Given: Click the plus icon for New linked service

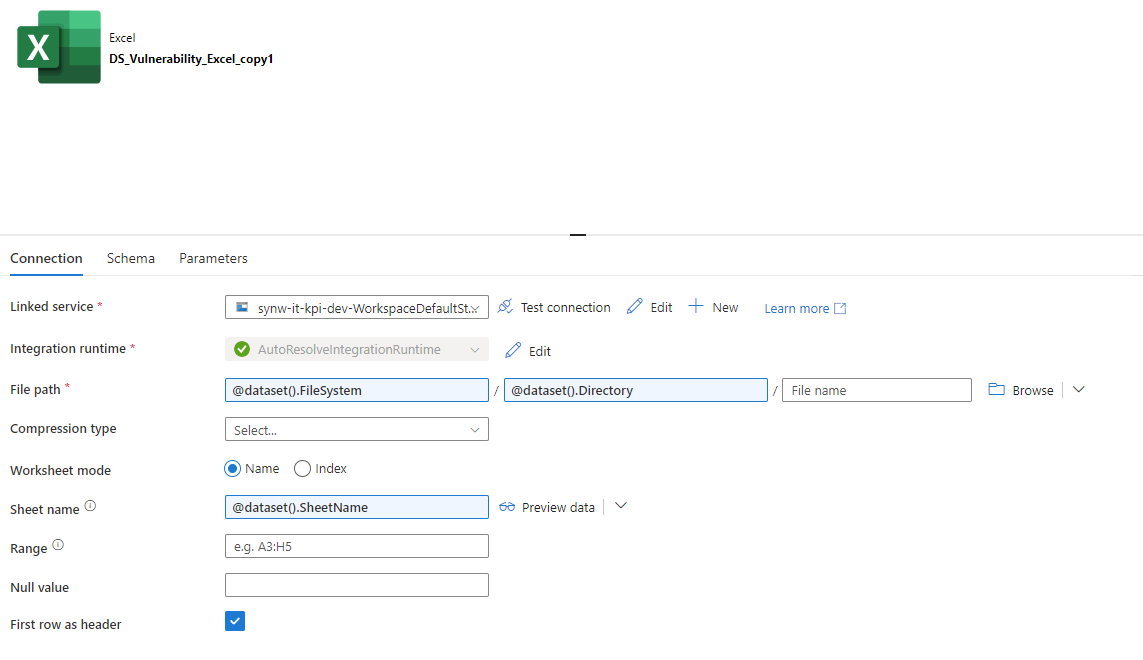Looking at the screenshot, I should [696, 306].
